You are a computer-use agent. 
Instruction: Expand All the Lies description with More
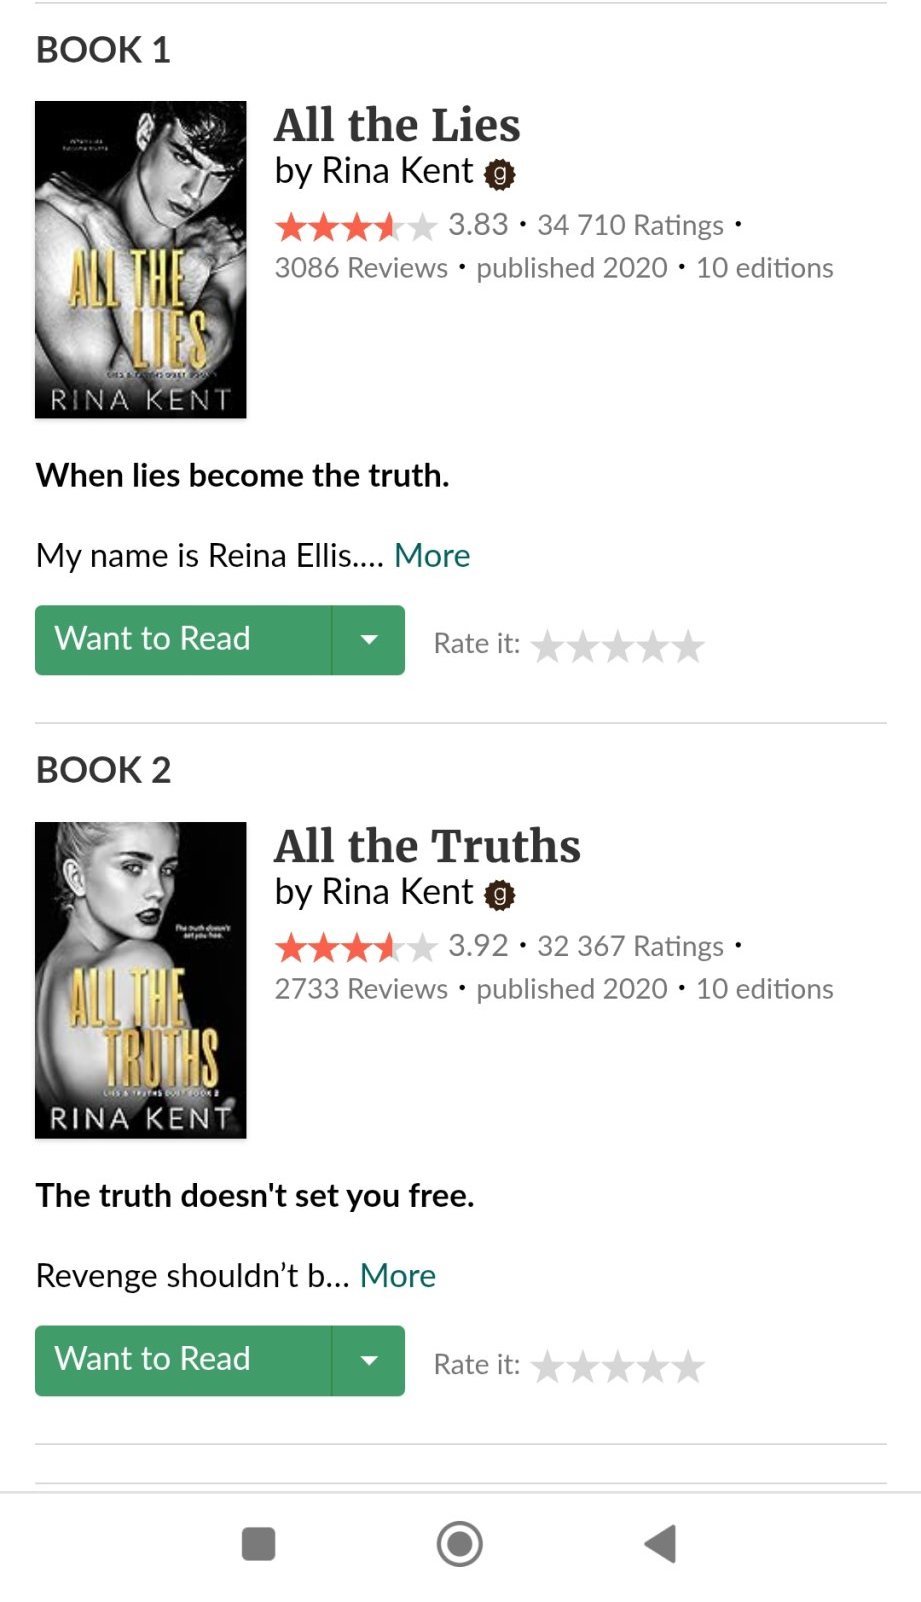point(432,555)
